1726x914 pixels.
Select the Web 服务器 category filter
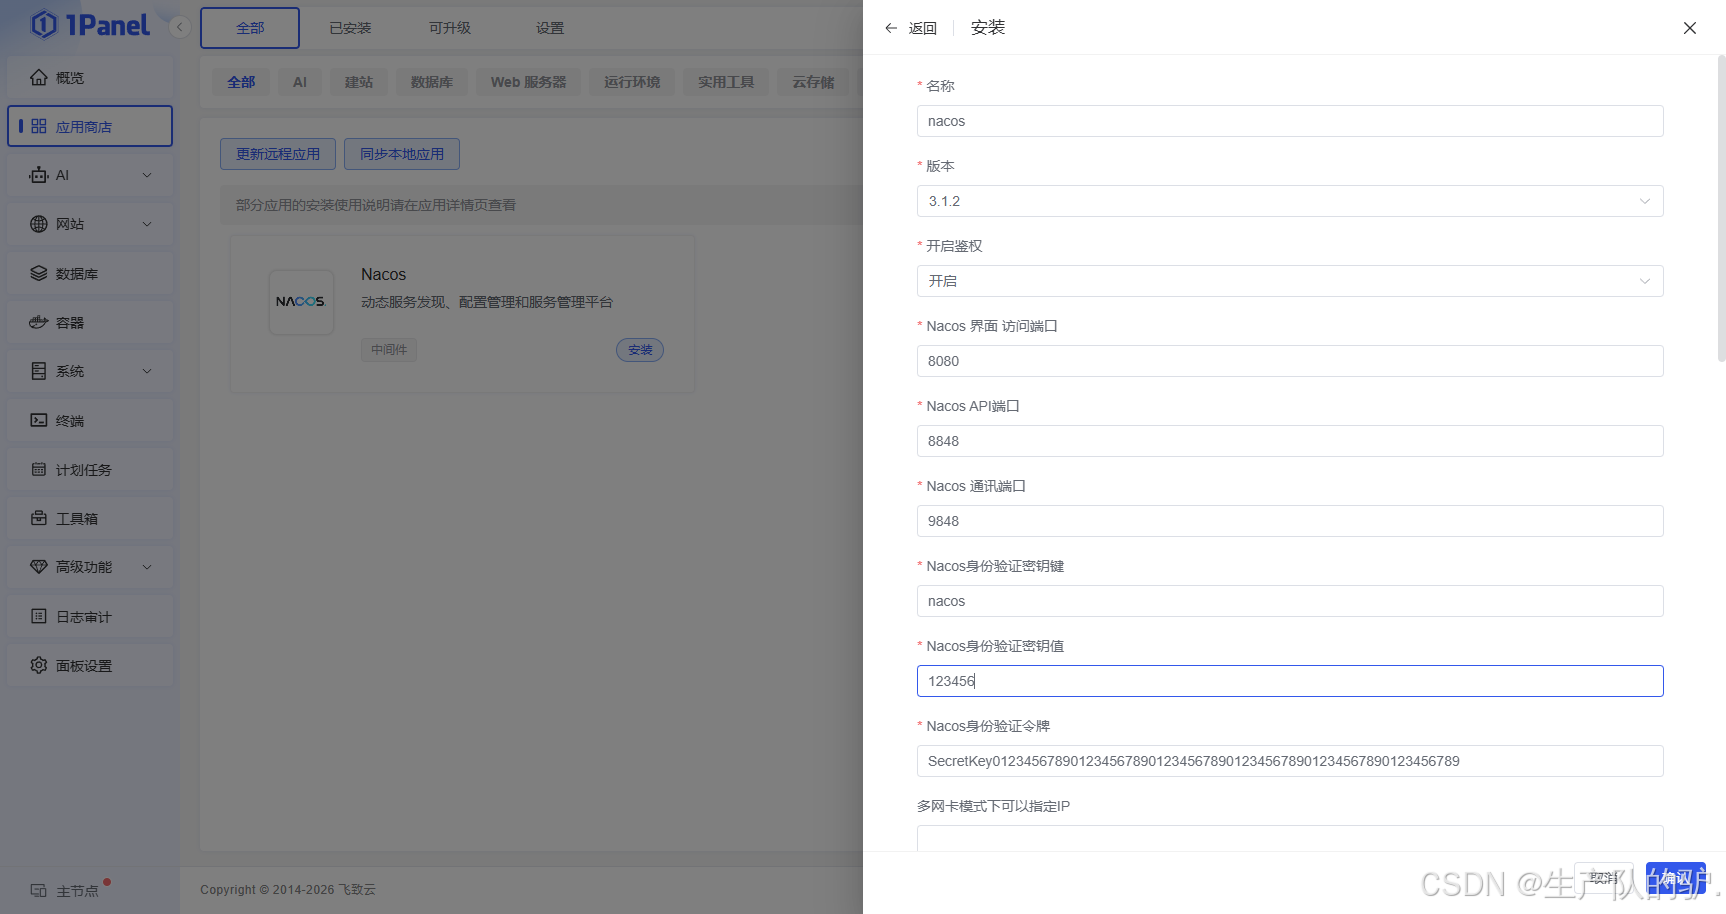[x=528, y=82]
